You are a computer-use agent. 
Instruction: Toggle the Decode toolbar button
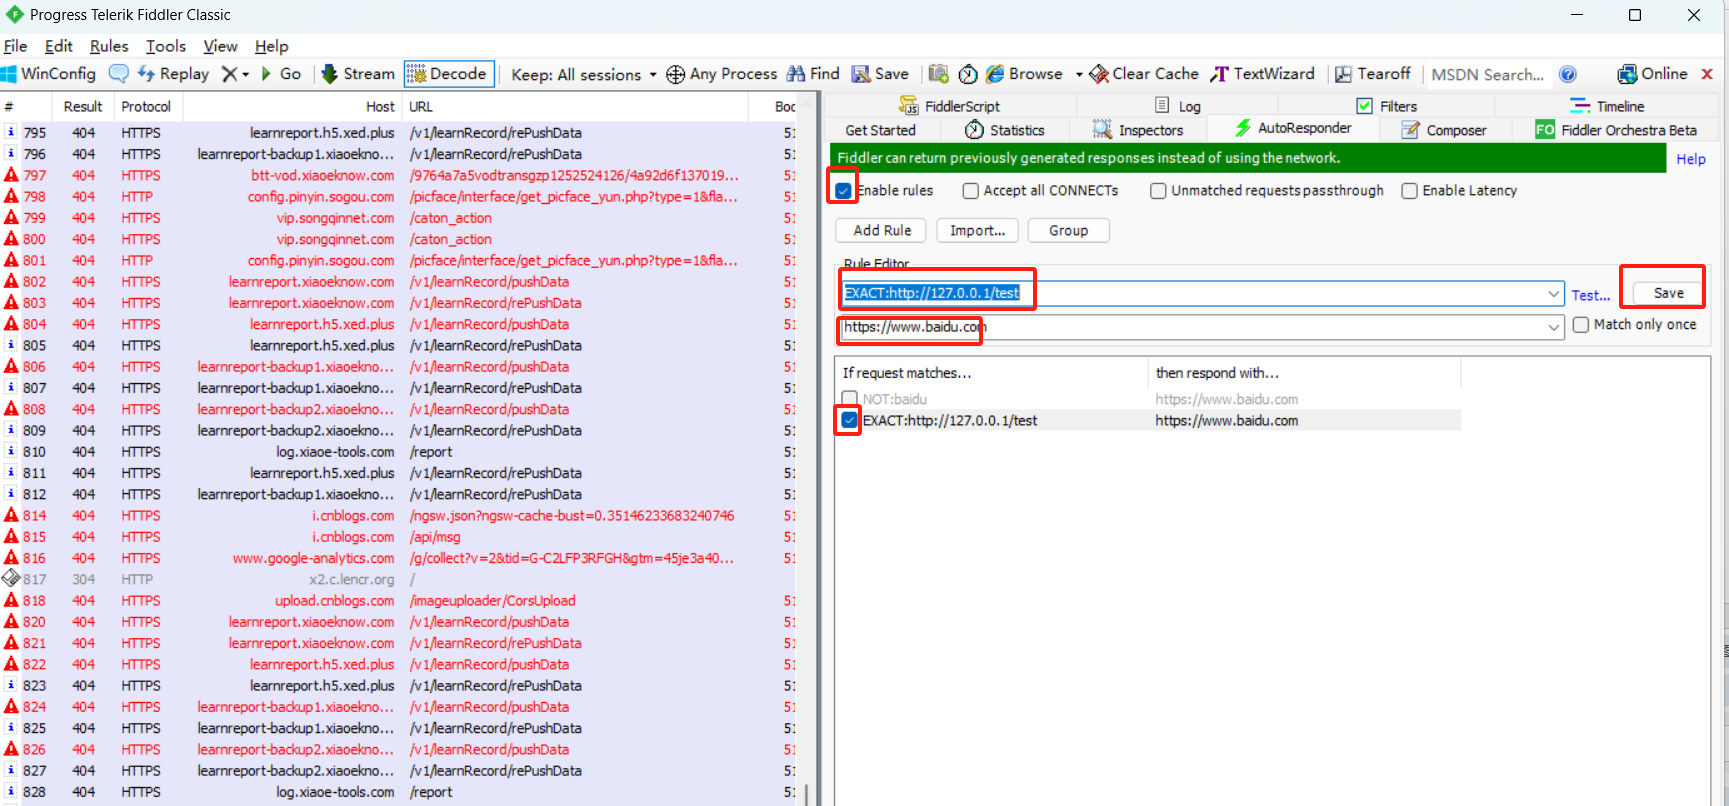tap(449, 74)
